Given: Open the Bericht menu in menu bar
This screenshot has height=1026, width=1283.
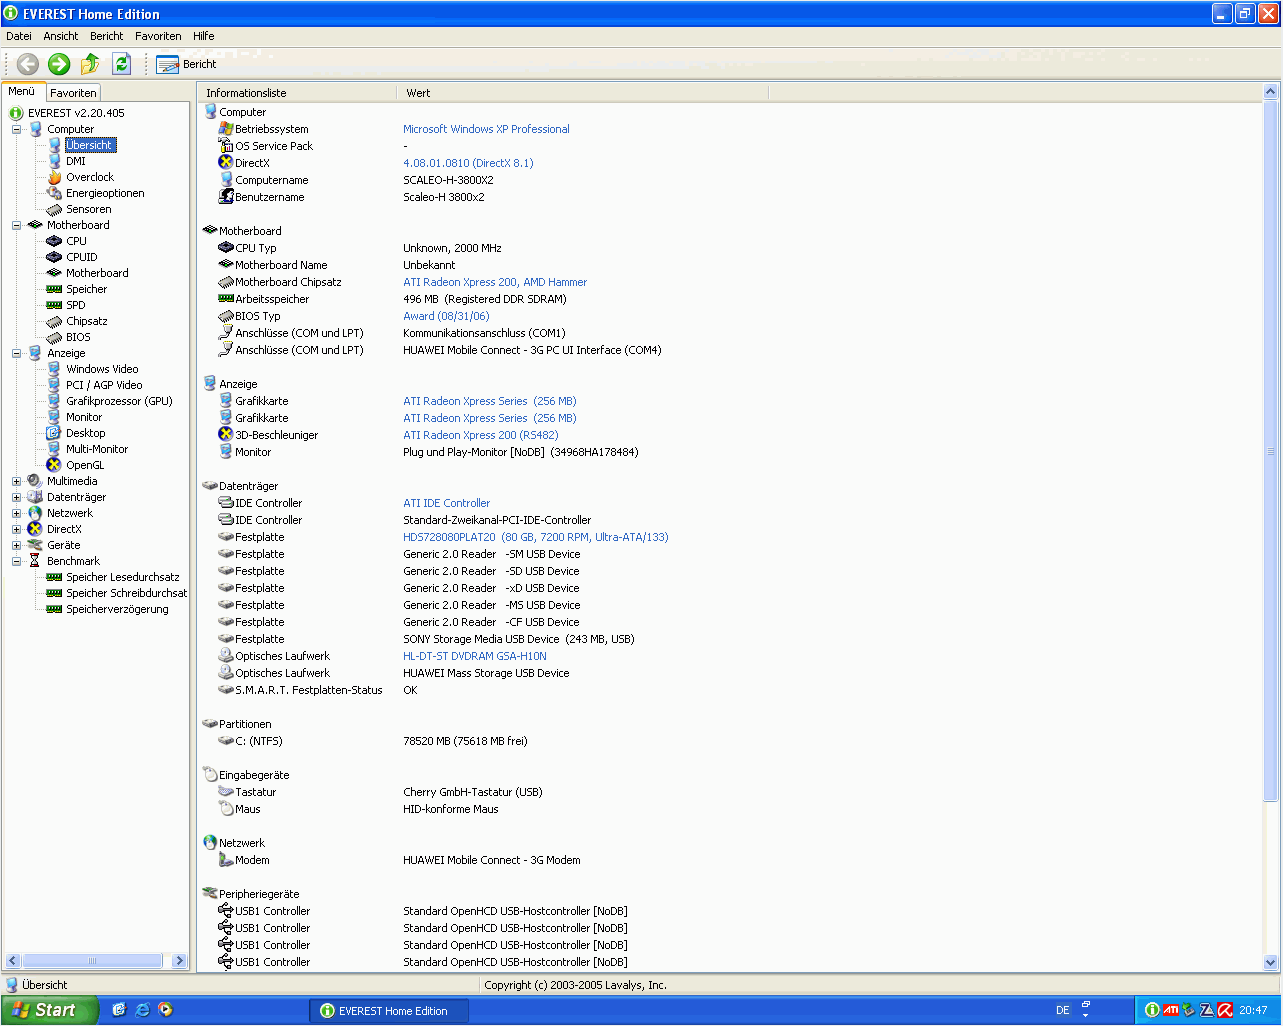Looking at the screenshot, I should tap(107, 36).
